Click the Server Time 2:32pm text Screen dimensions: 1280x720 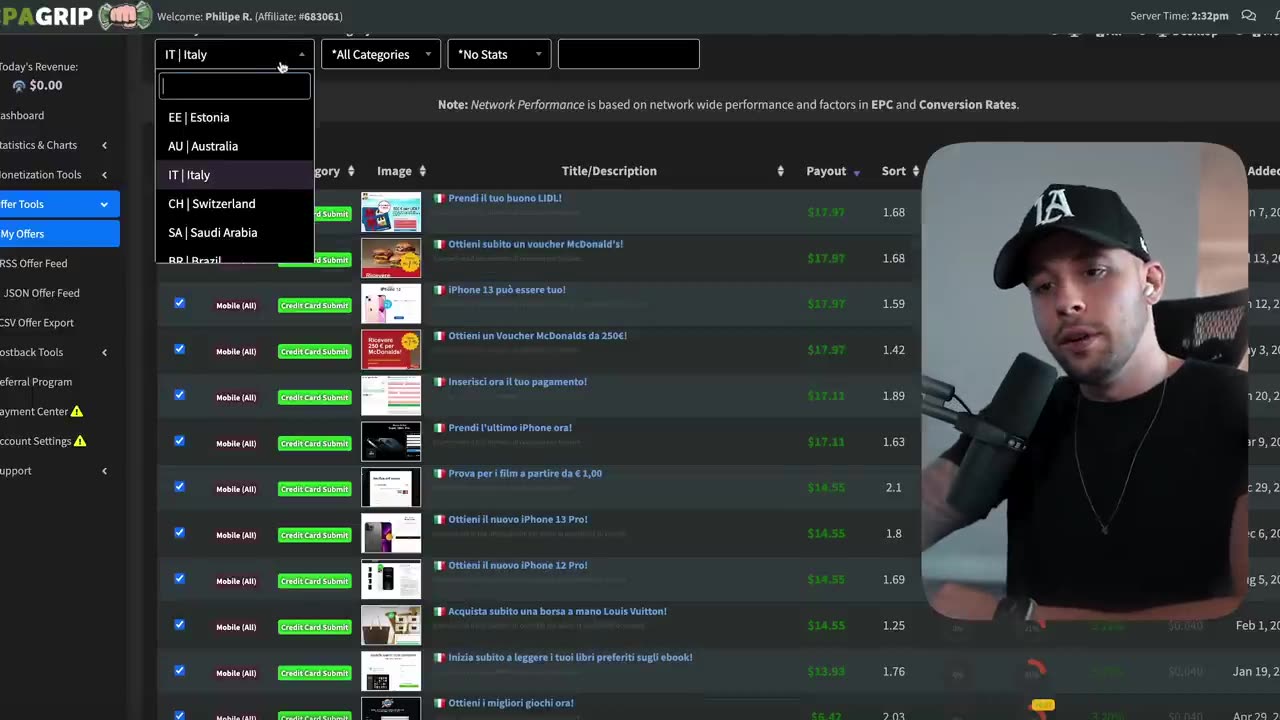(x=1179, y=16)
